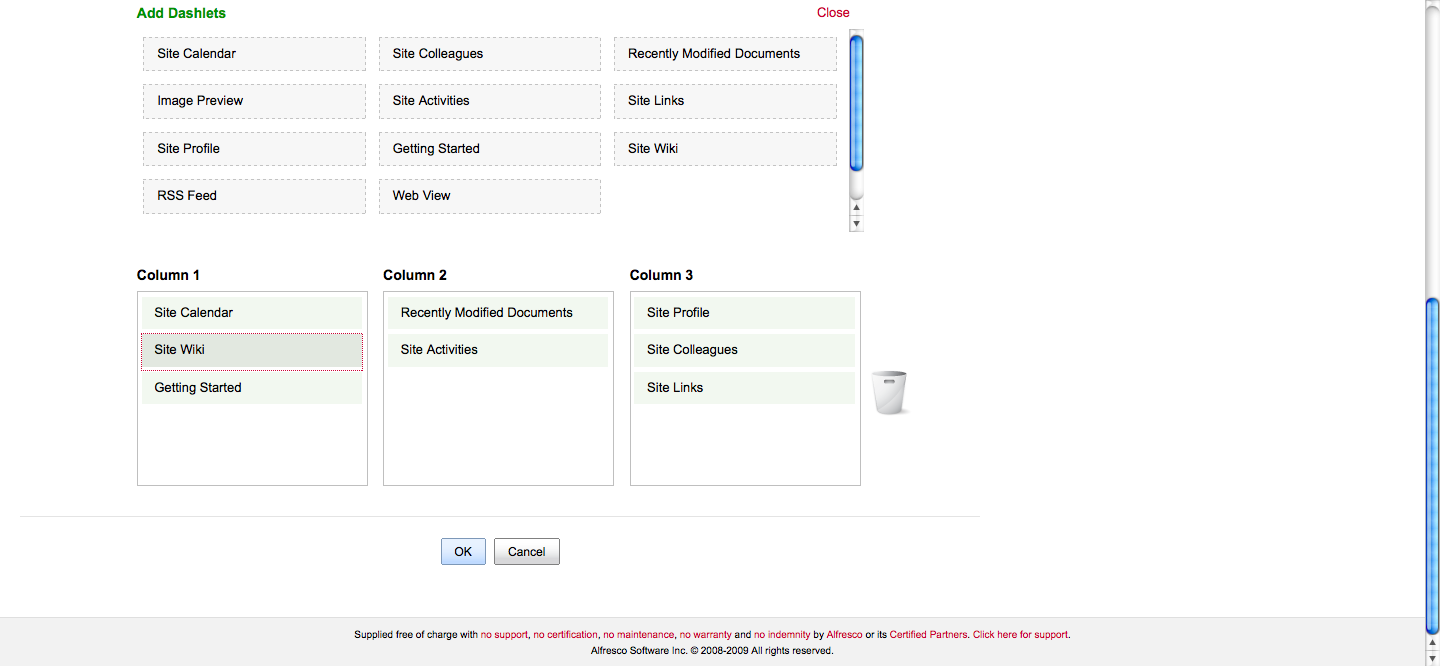
Task: Select Site Wiki in available dashlets
Action: (725, 149)
